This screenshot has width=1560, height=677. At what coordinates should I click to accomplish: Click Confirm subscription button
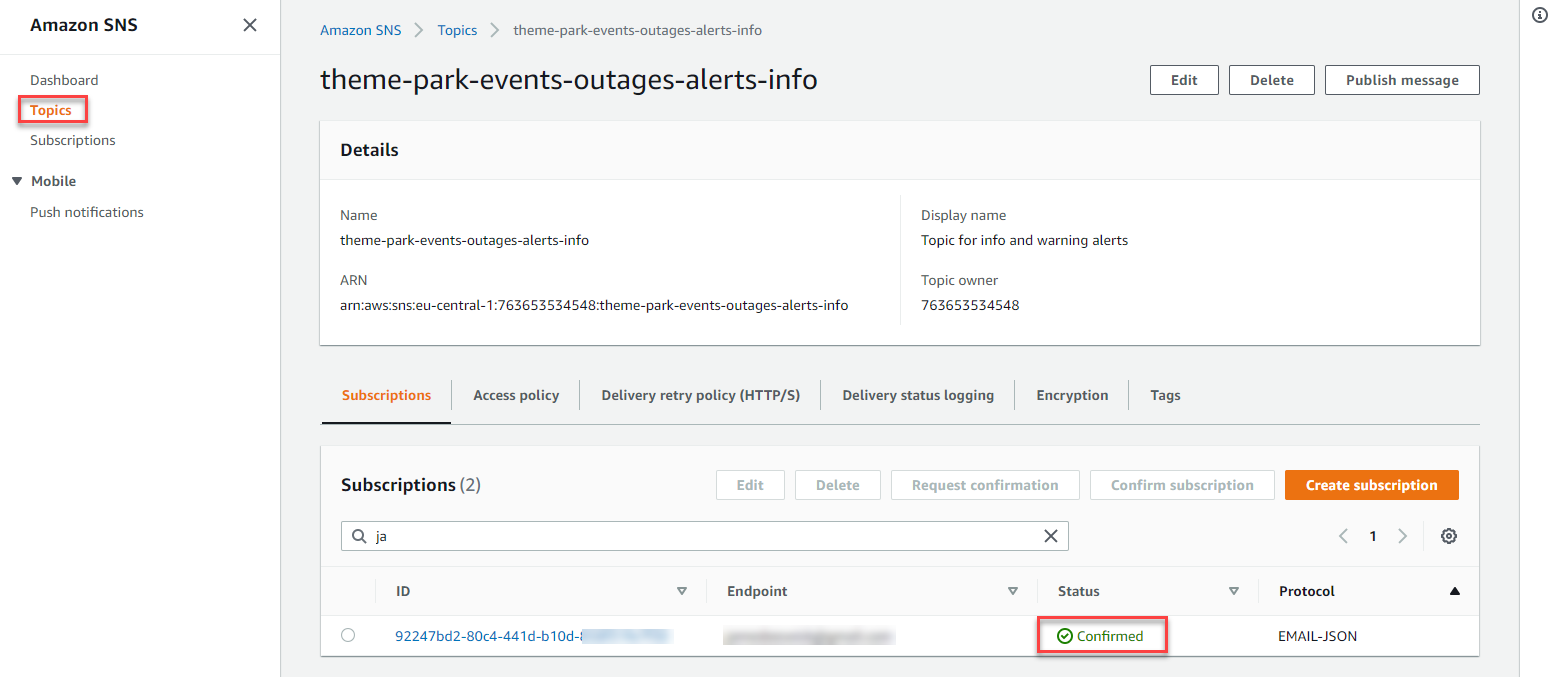1182,485
